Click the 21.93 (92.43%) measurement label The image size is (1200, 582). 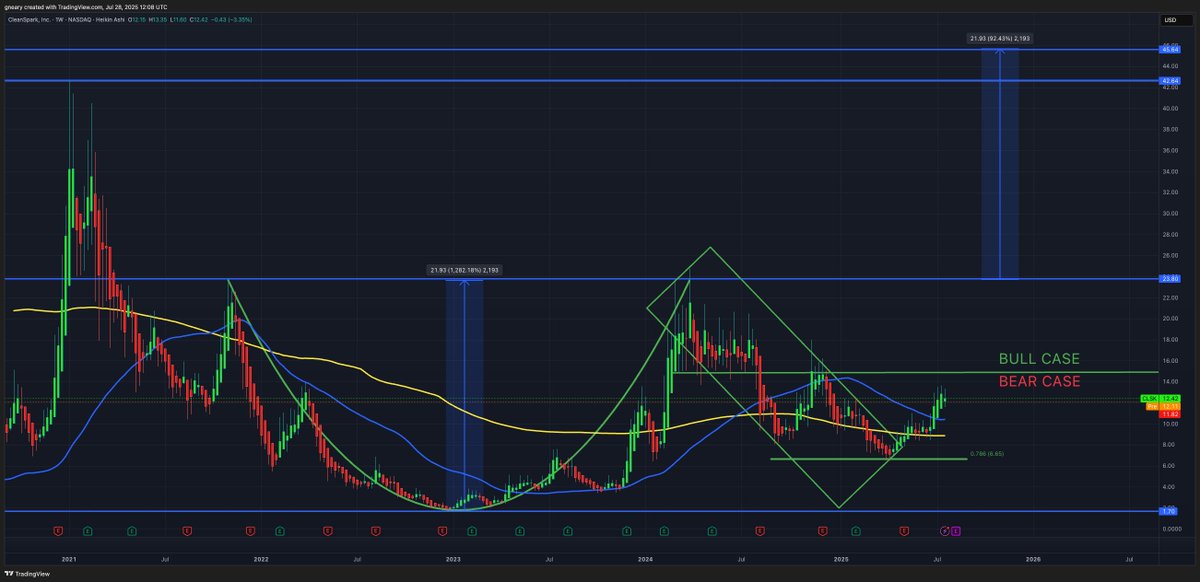pyautogui.click(x=999, y=38)
